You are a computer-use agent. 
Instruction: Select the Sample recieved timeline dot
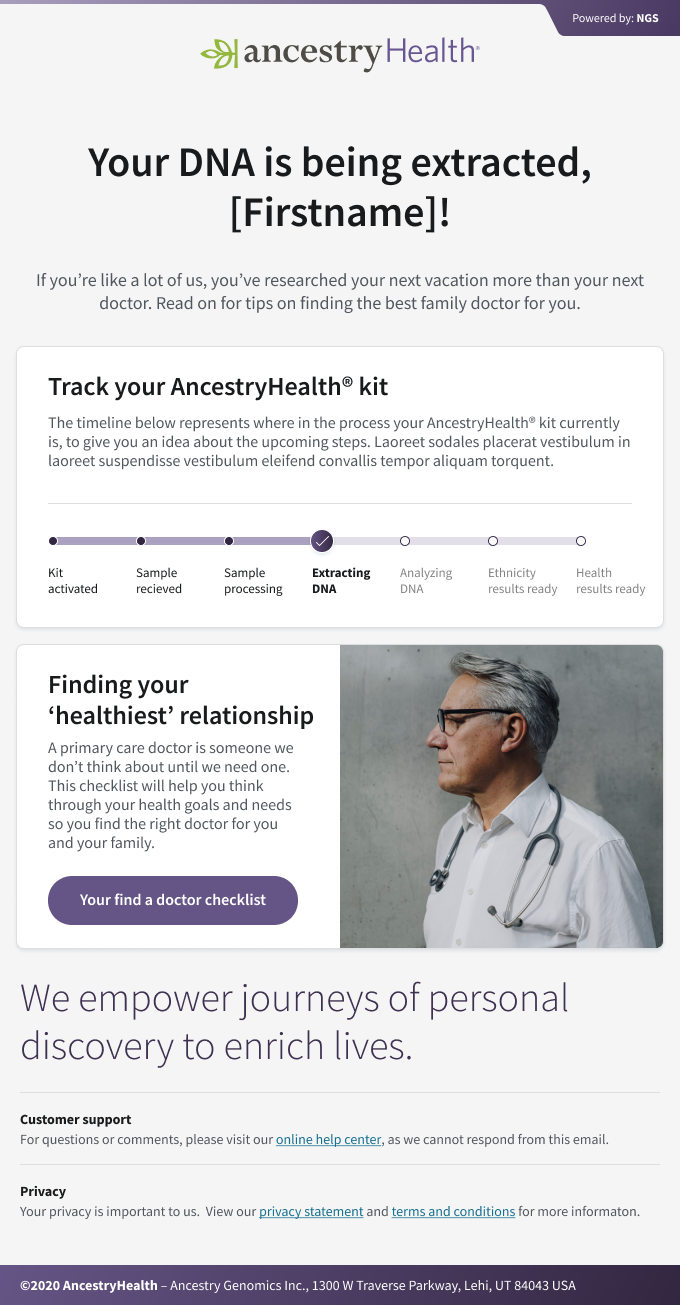(141, 541)
